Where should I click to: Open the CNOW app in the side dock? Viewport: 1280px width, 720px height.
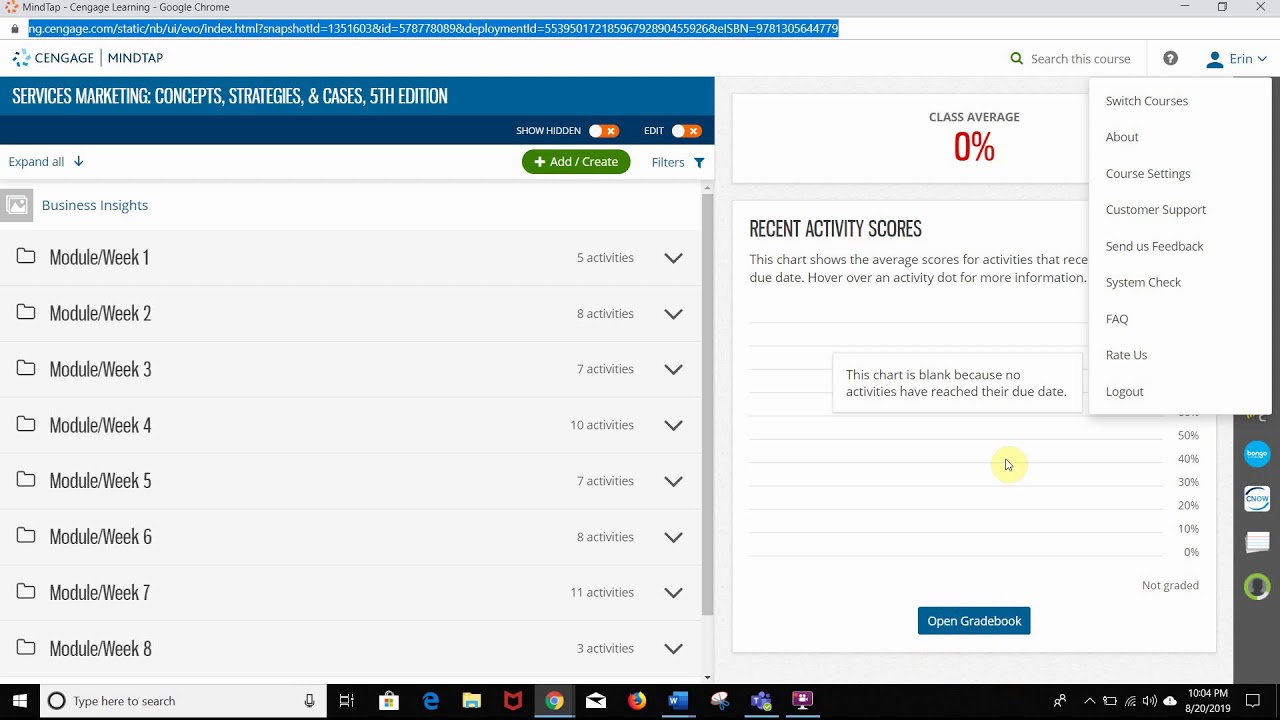[1257, 498]
